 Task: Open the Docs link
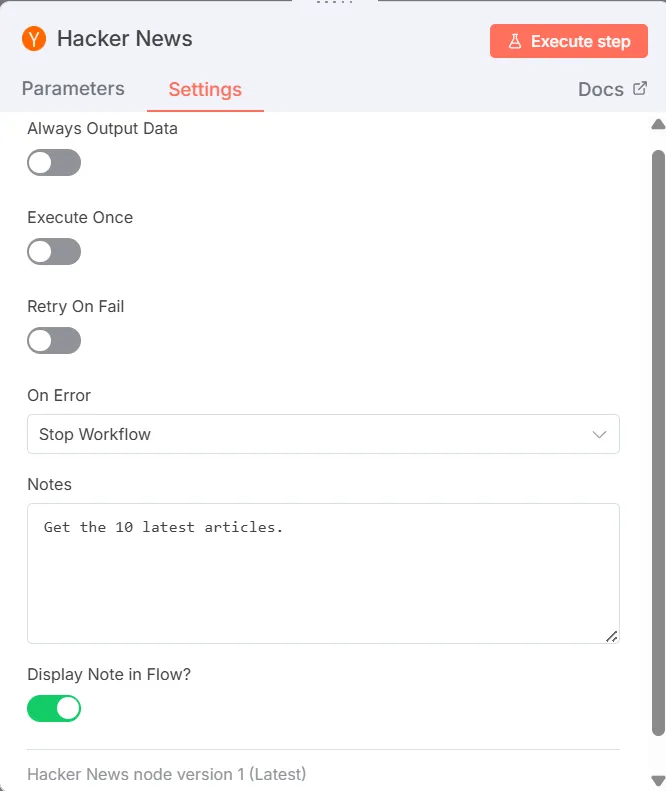pos(601,90)
